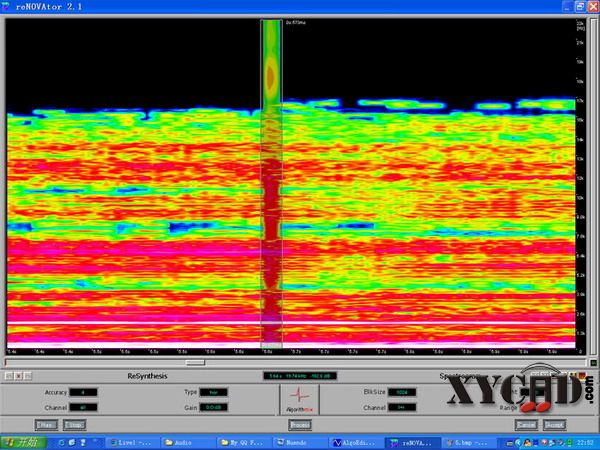Click the Gain value field
Viewport: 600px width, 450px height.
point(214,408)
